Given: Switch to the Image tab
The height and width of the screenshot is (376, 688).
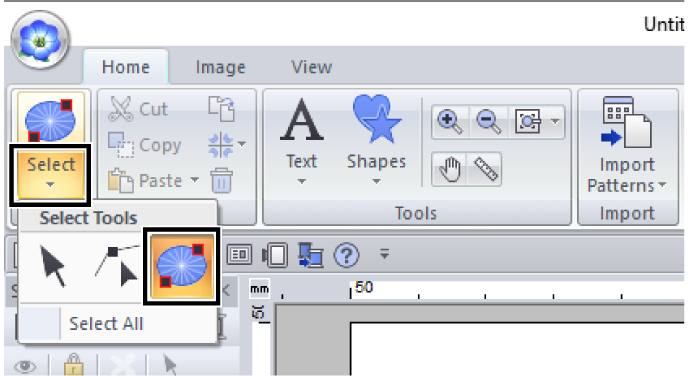Looking at the screenshot, I should click(220, 67).
